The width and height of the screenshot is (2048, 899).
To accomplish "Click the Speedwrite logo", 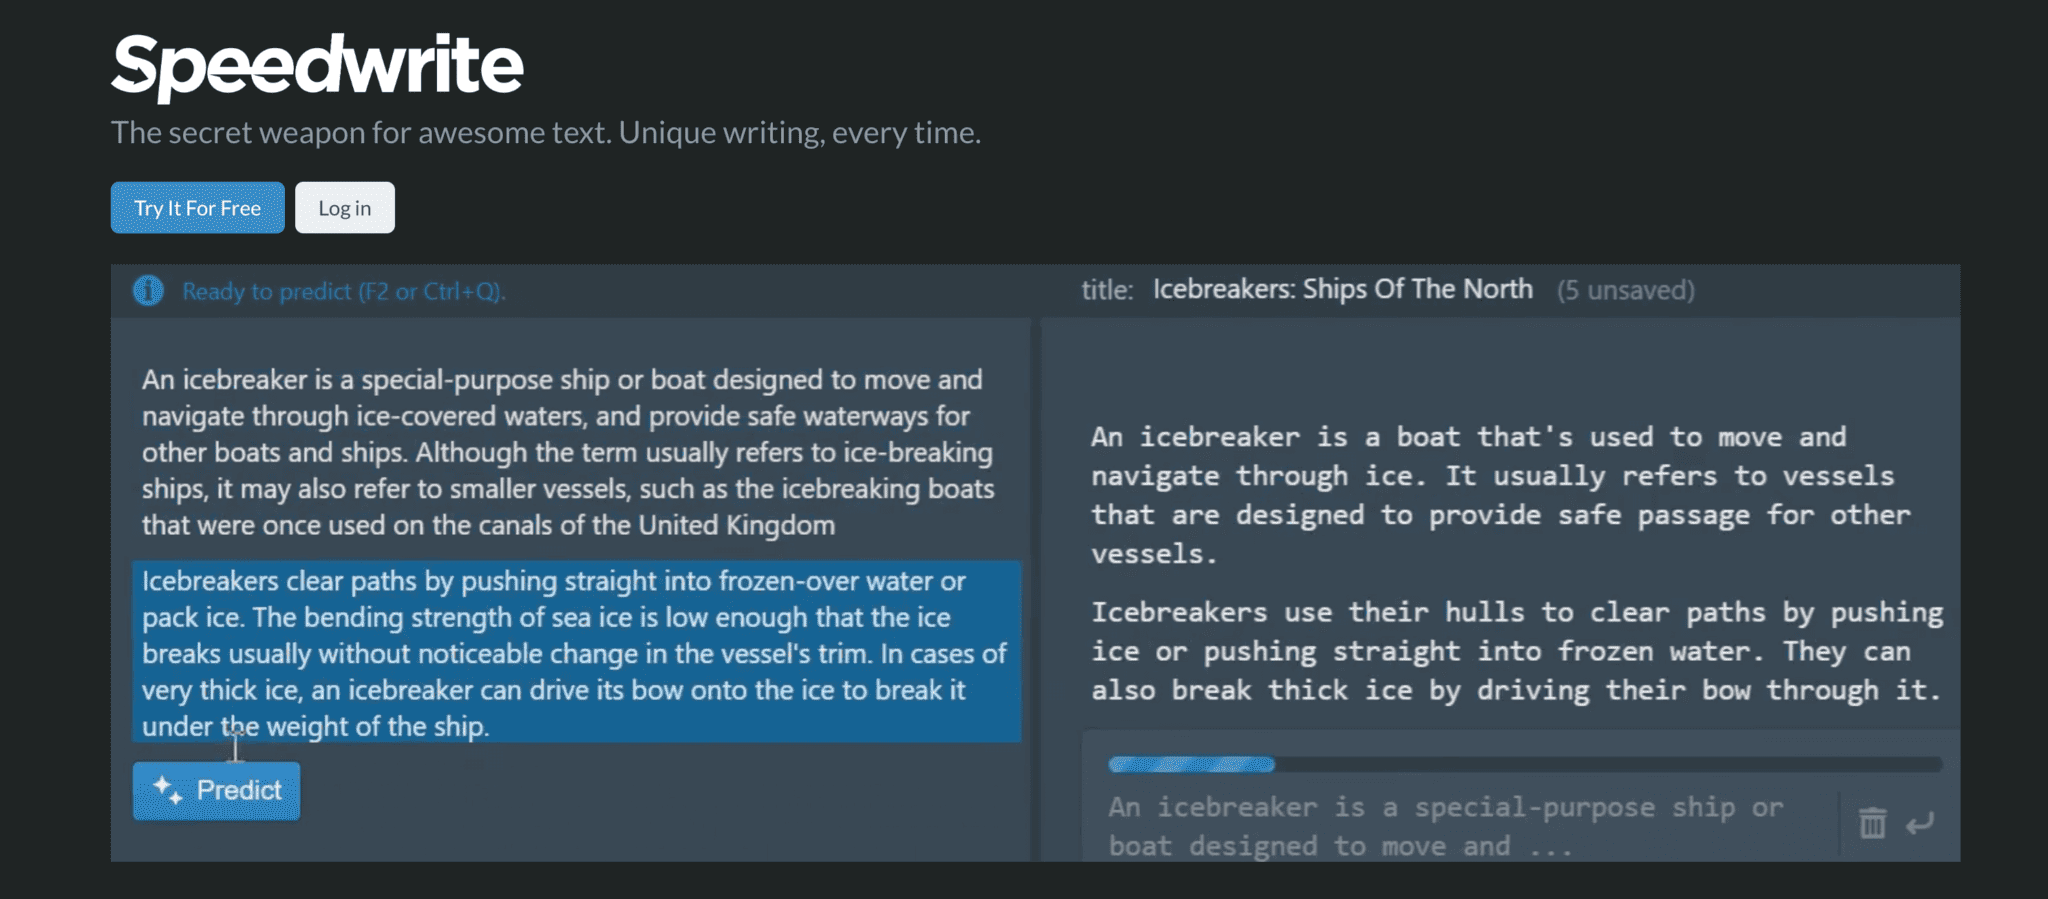I will [x=317, y=64].
